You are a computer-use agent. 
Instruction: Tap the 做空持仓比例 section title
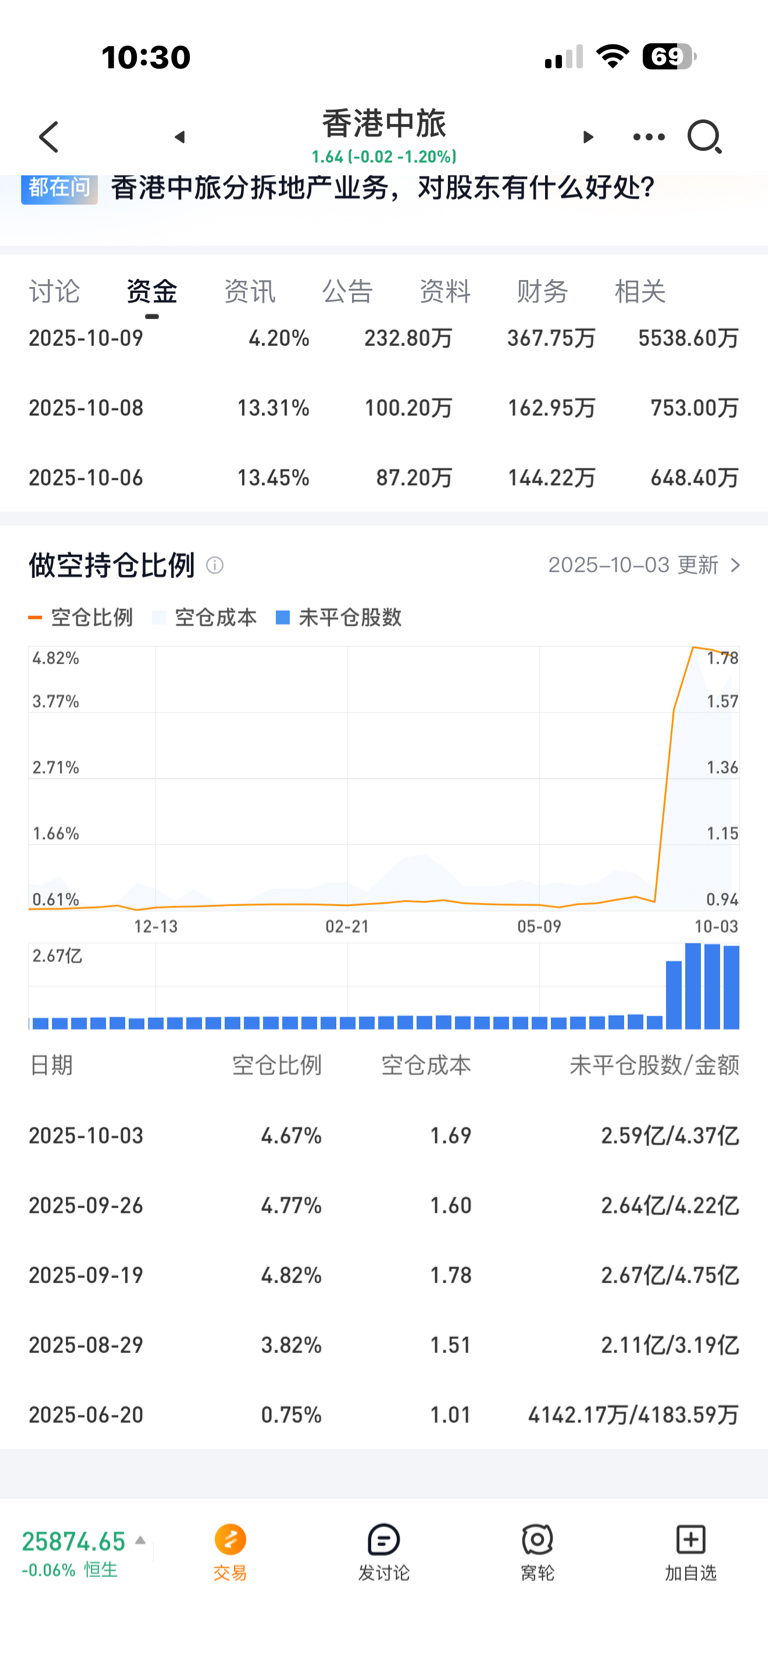point(112,565)
